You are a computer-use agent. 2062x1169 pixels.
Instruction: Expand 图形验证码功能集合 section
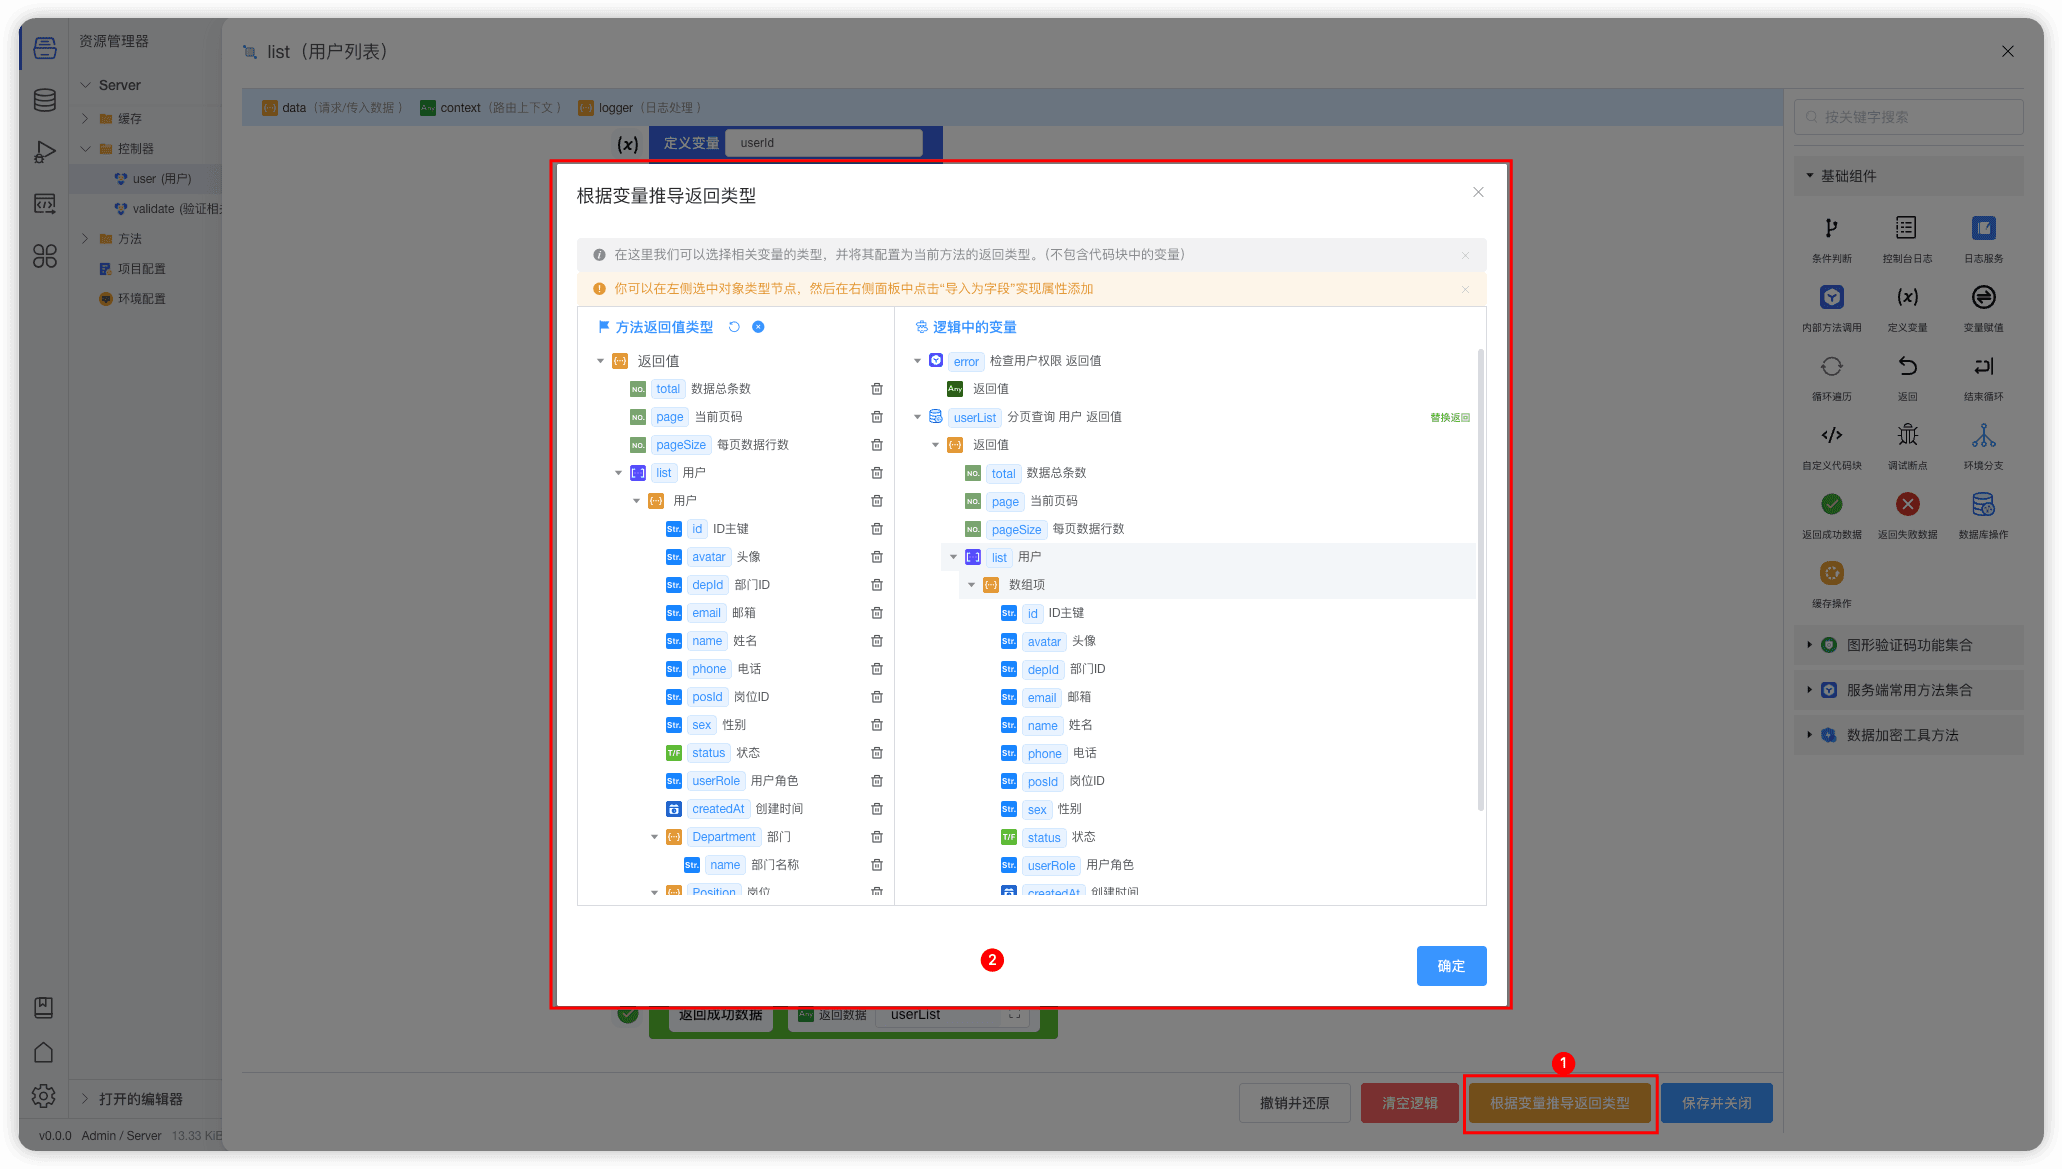pos(1908,645)
